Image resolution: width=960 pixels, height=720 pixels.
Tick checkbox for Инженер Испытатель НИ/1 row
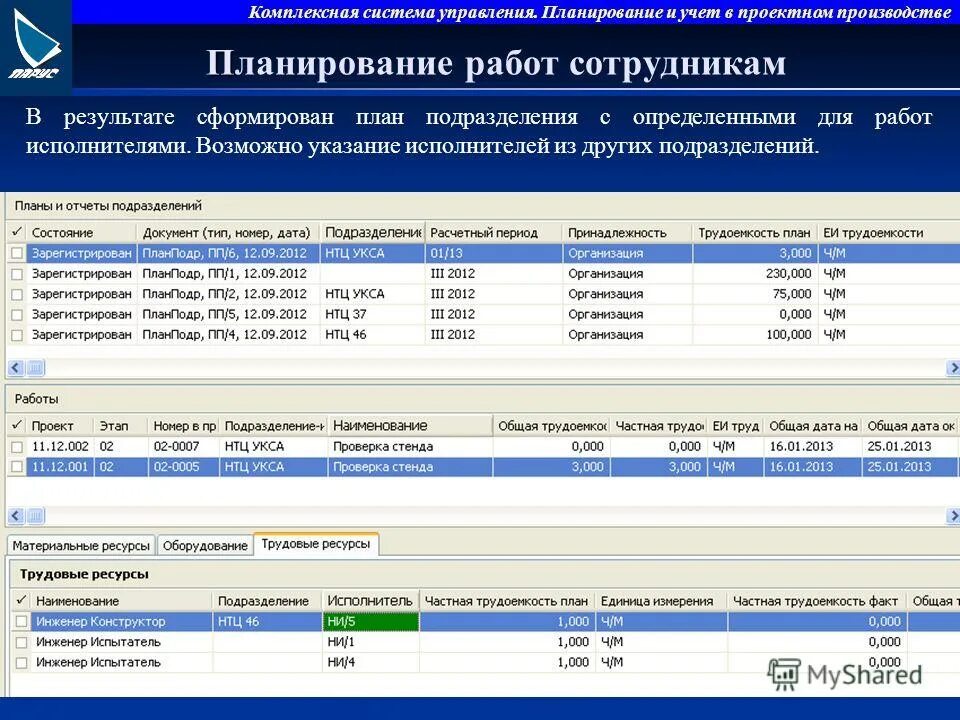coord(21,642)
